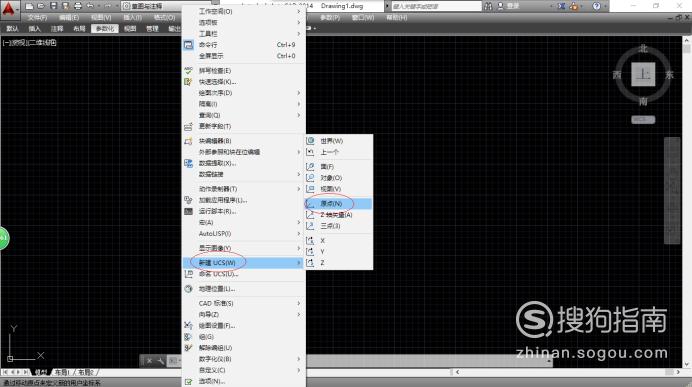The height and width of the screenshot is (387, 692).
Task: Click the World (W) UCS globe icon
Action: pos(310,141)
